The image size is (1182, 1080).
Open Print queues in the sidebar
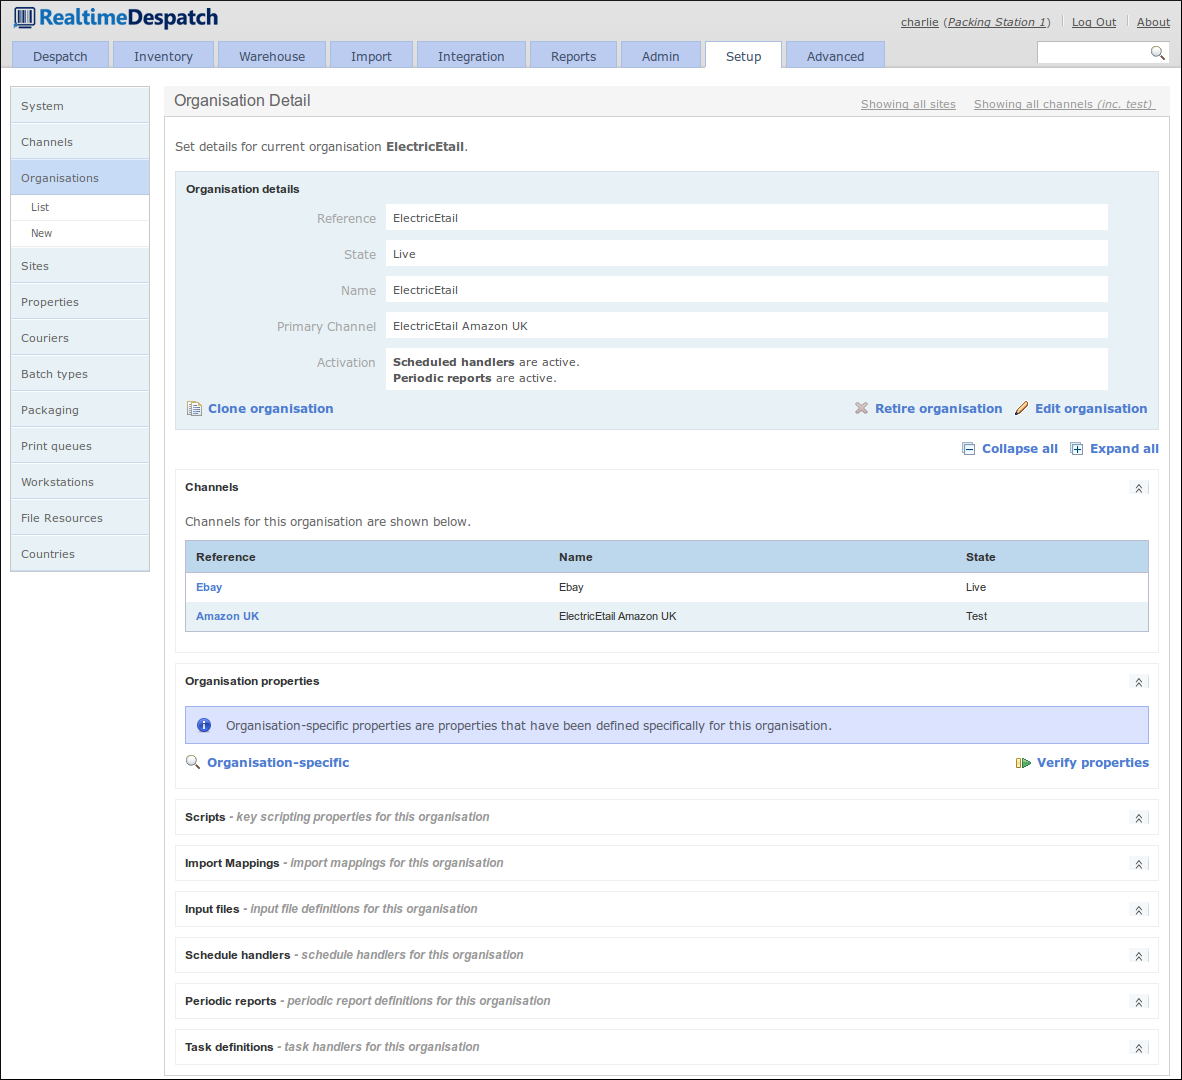[80, 446]
